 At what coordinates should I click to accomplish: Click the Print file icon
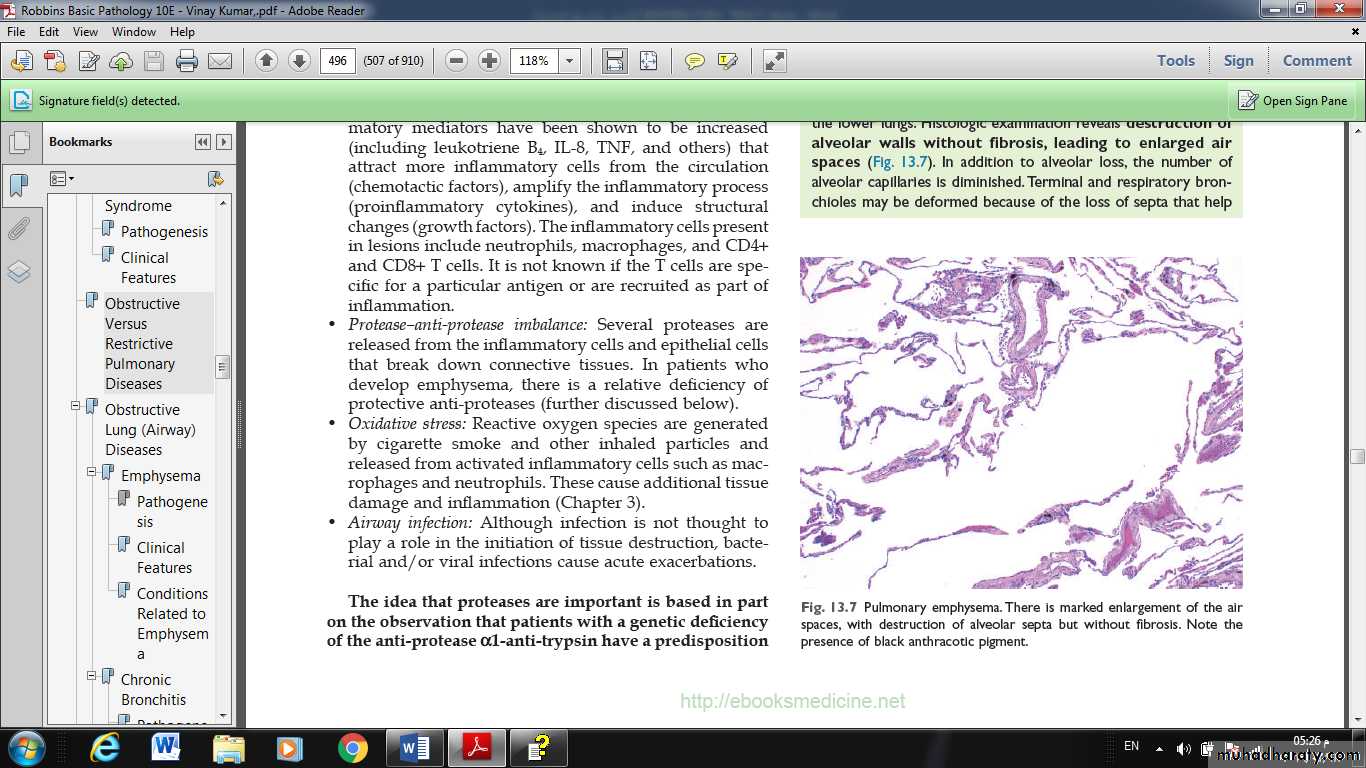[186, 61]
